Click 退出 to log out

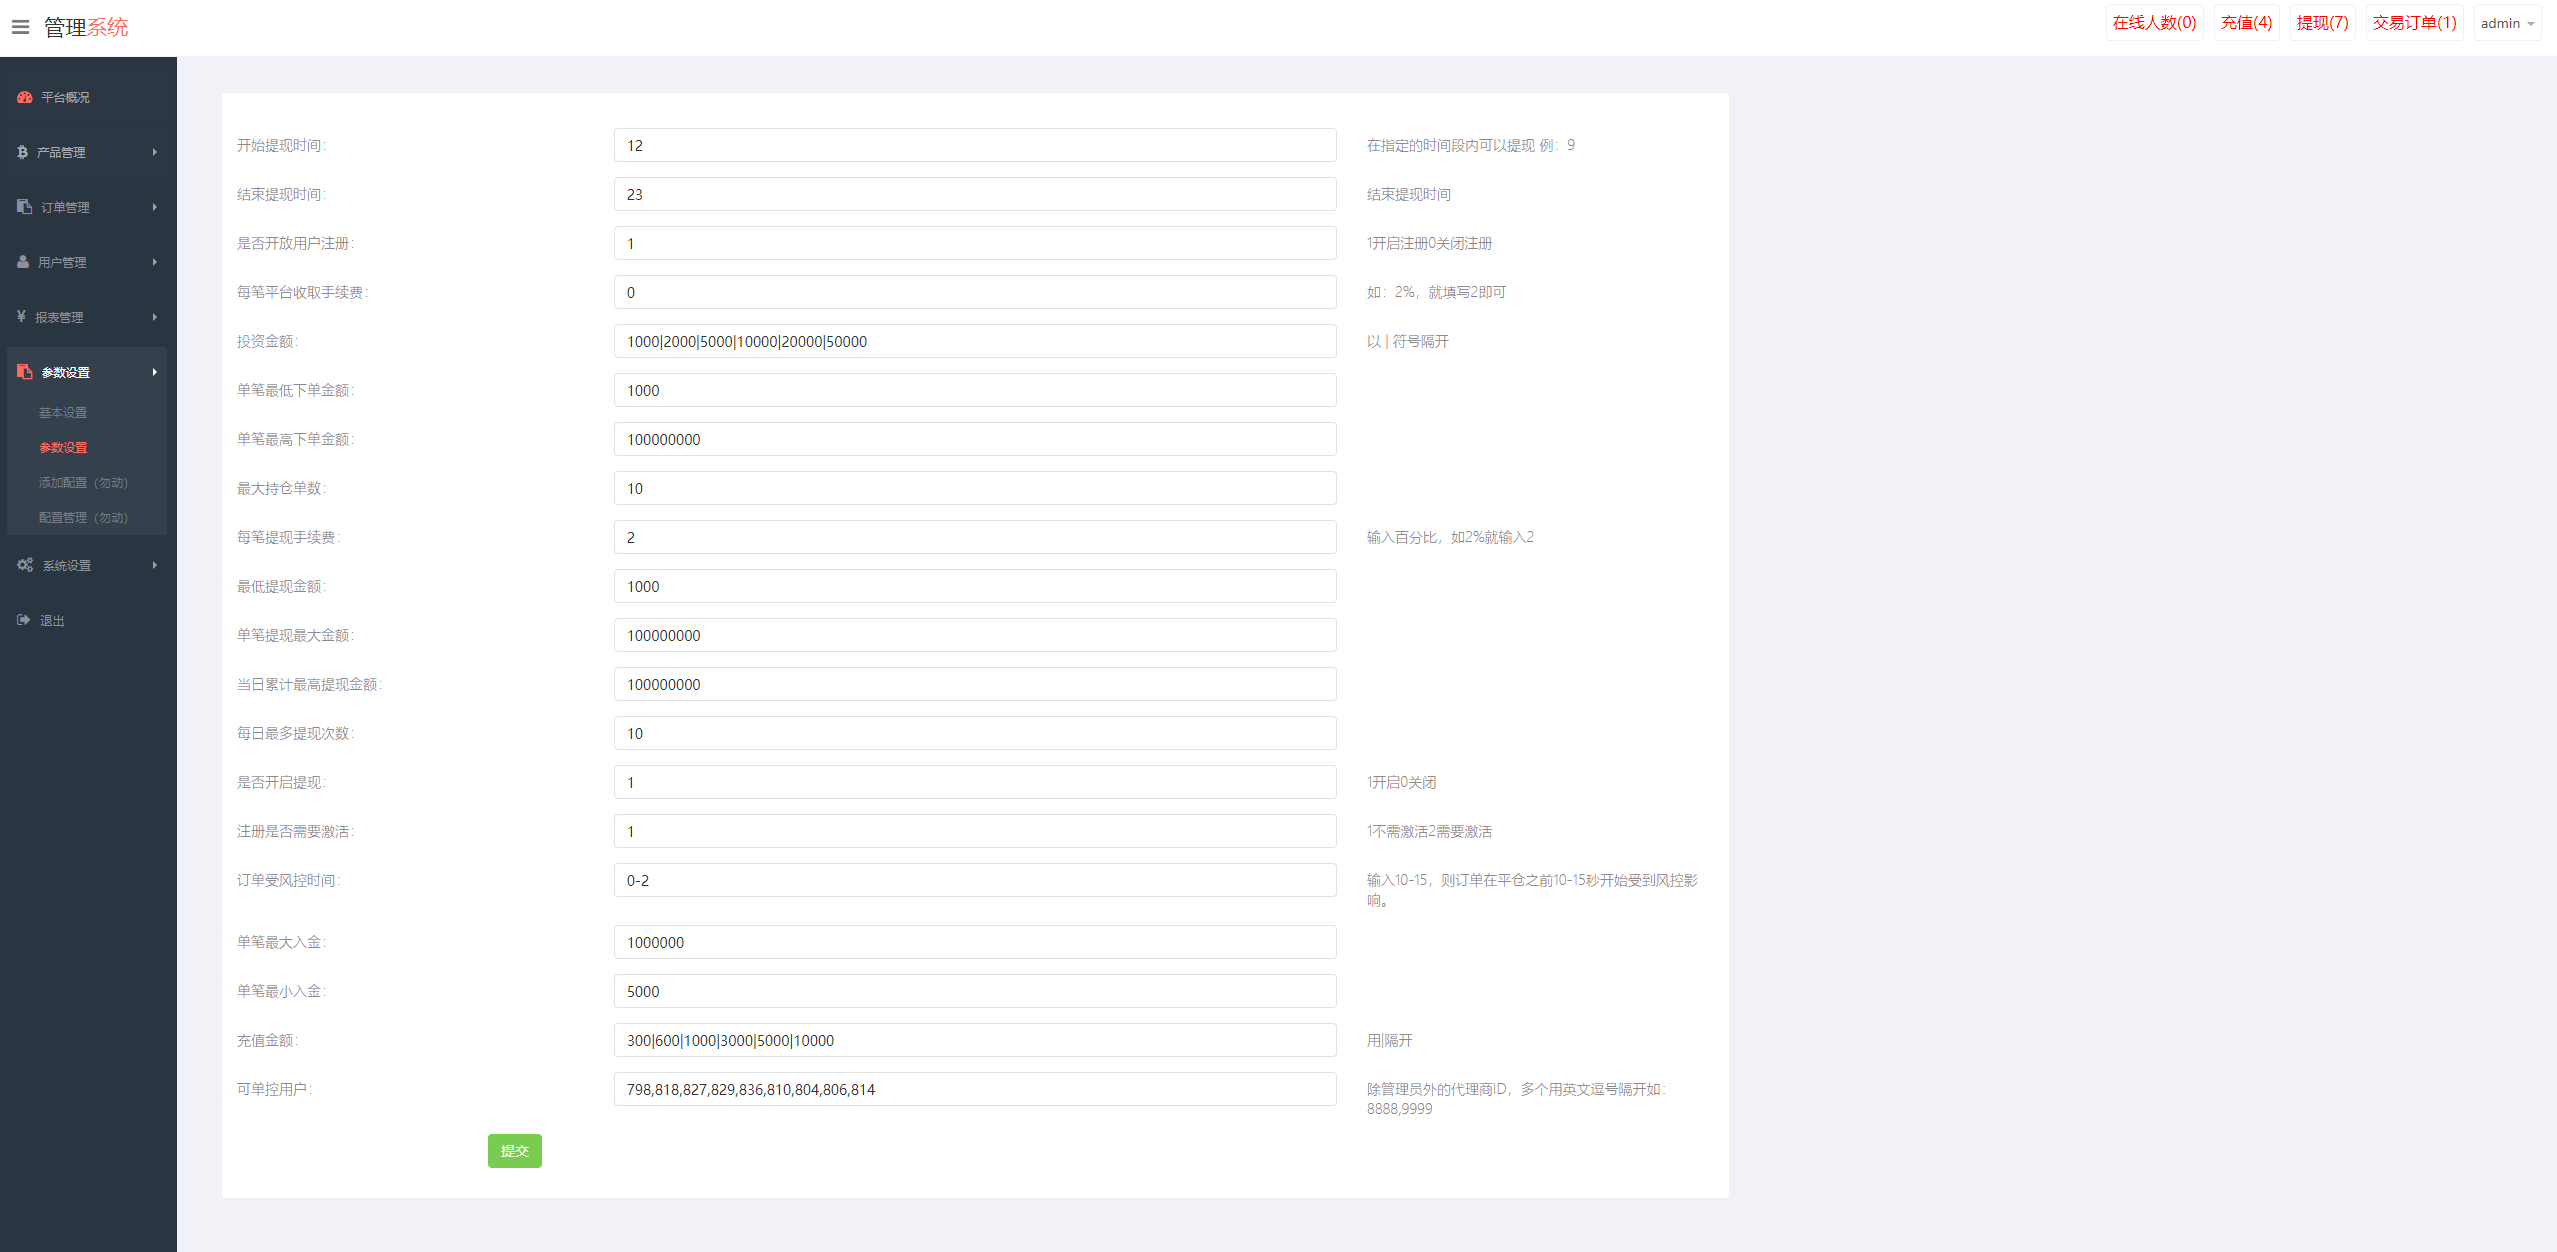(x=52, y=621)
